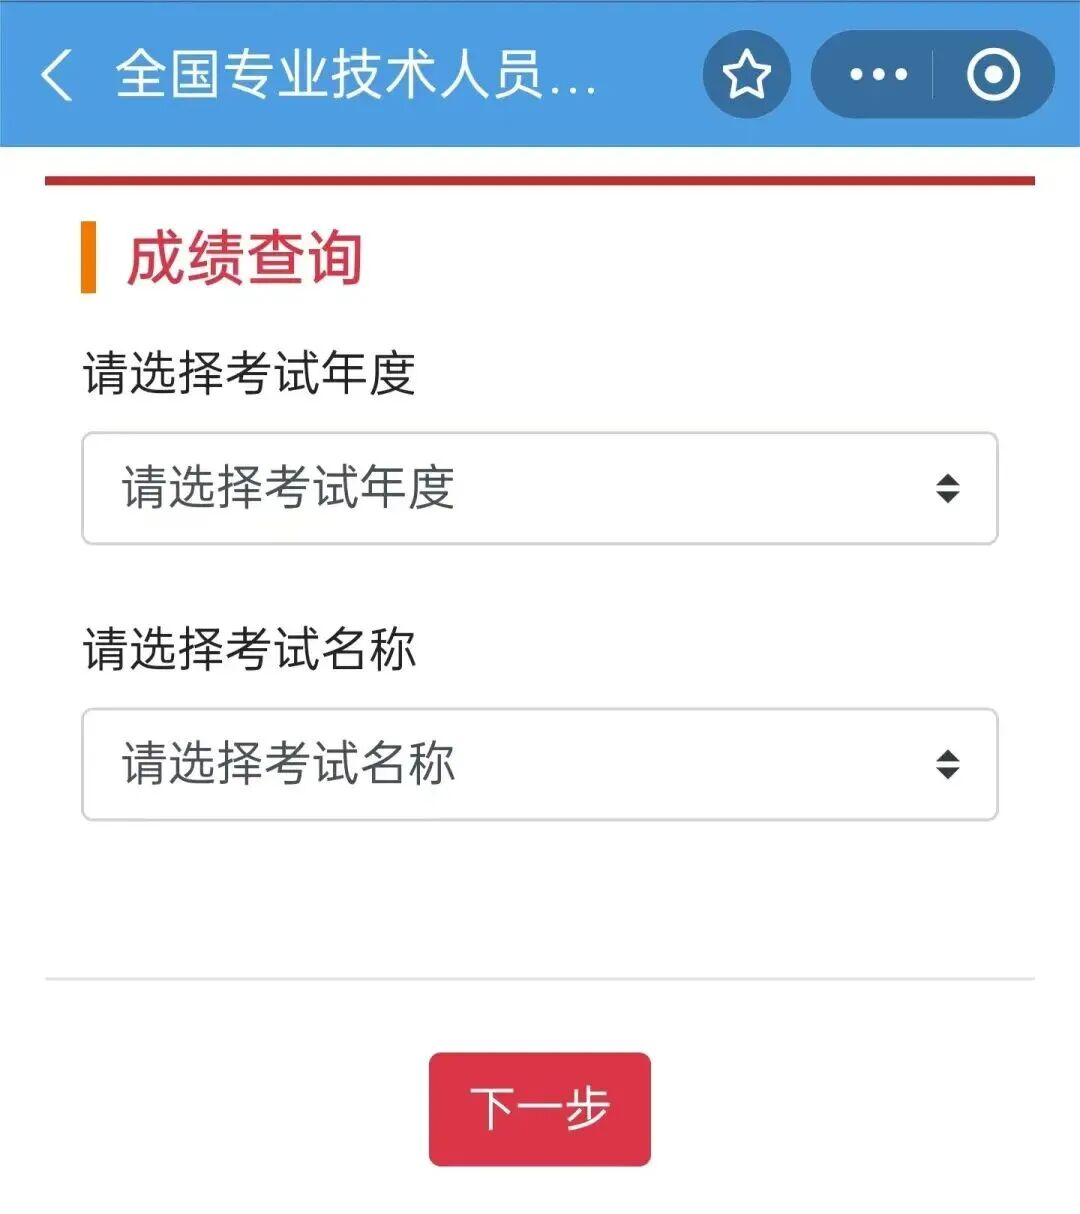Open the three-dot more options menu
The image size is (1080, 1214).
[x=877, y=75]
